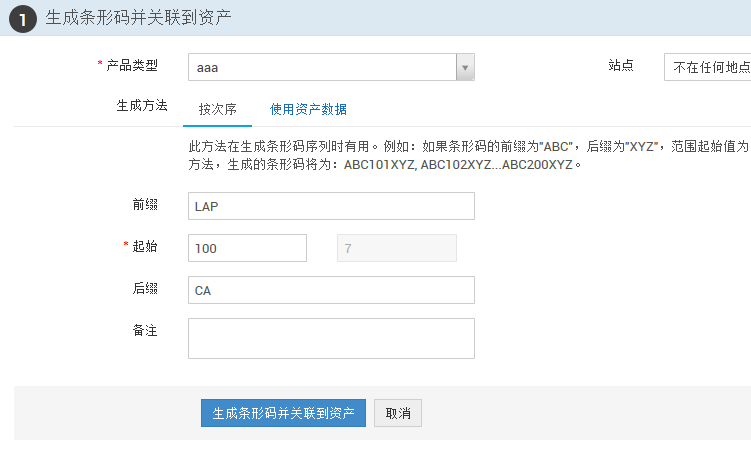The image size is (751, 453).
Task: Click inside the 备注 text area
Action: tap(331, 338)
